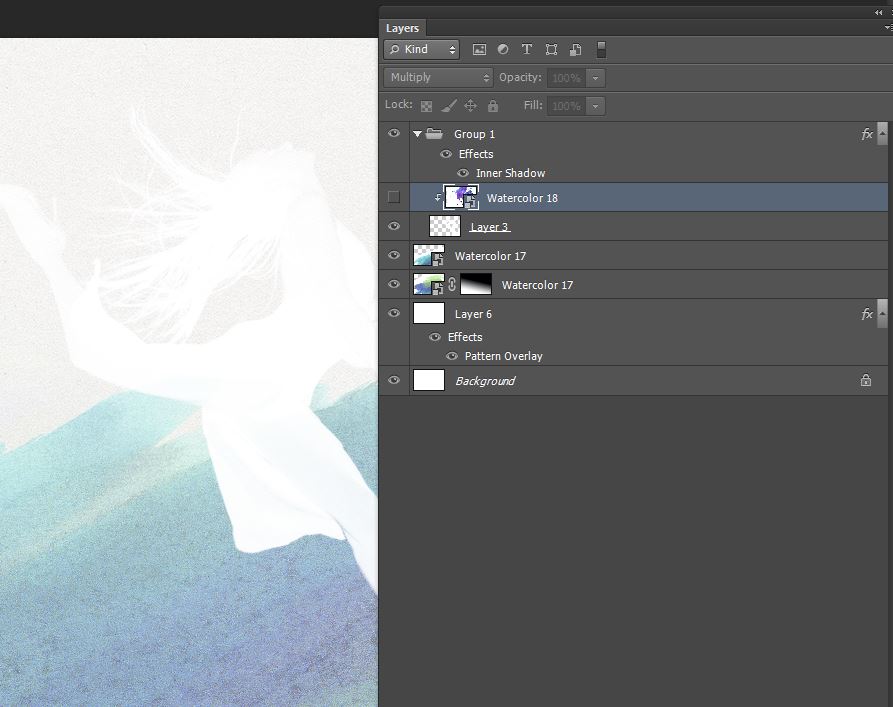The width and height of the screenshot is (893, 707).
Task: Switch to the Layers tab
Action: coord(402,27)
